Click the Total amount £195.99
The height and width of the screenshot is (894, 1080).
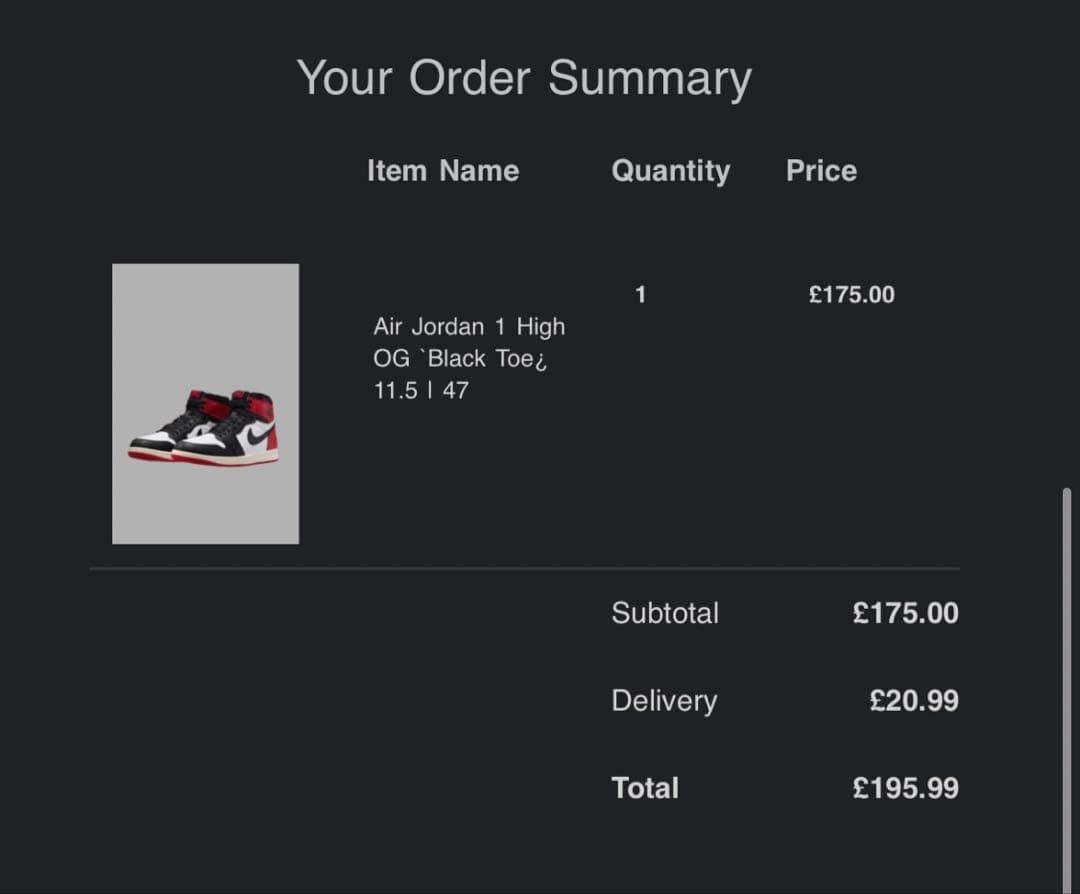click(x=905, y=789)
